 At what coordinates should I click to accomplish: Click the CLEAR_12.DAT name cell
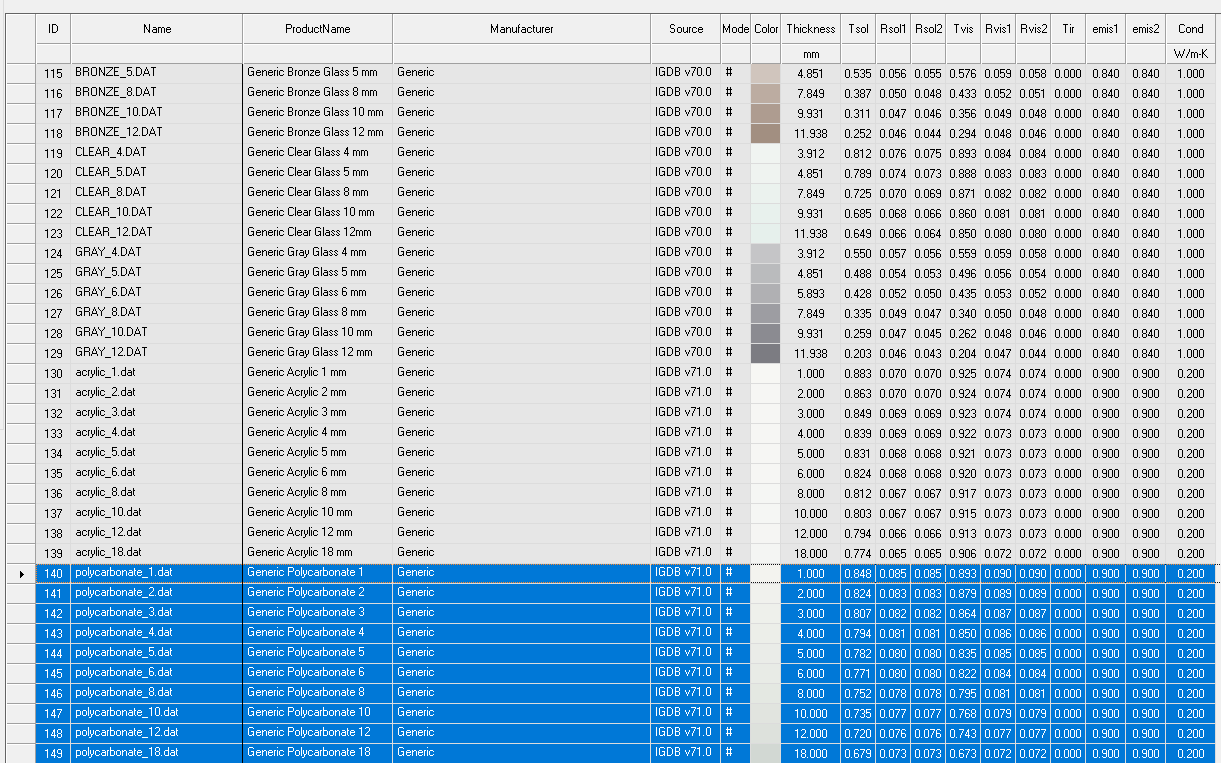click(x=157, y=233)
